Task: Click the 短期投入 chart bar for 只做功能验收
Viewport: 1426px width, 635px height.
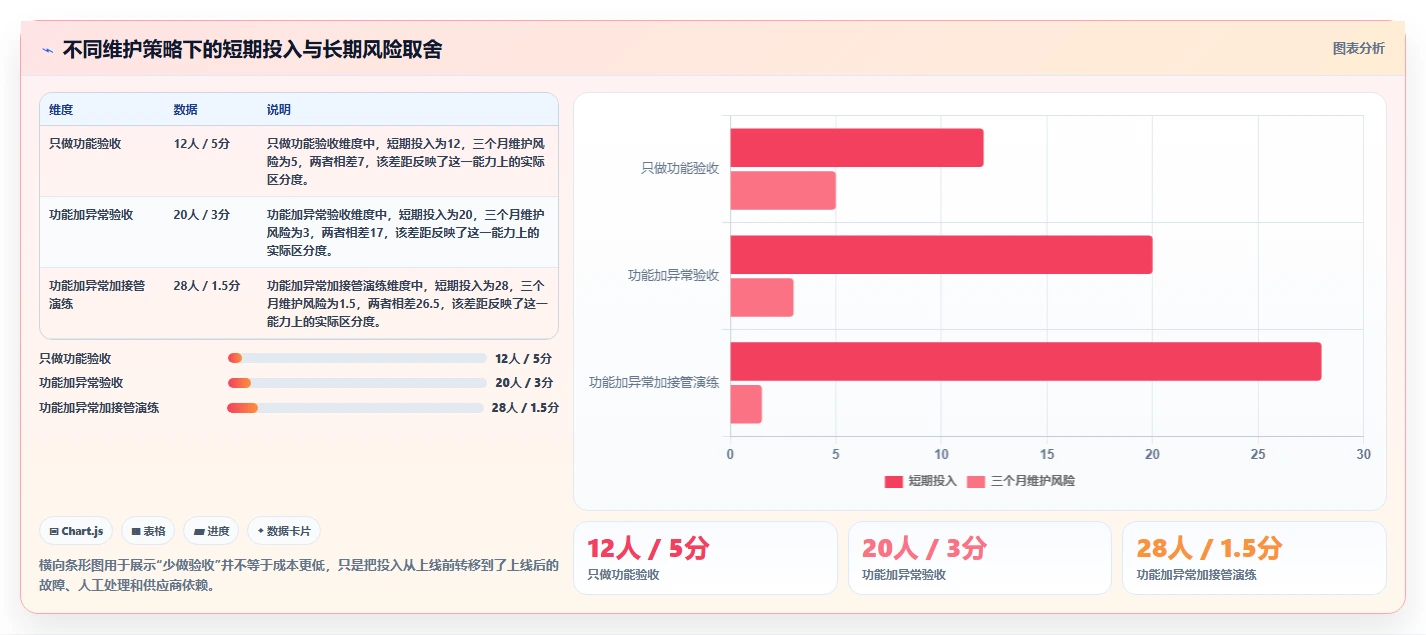Action: click(857, 147)
